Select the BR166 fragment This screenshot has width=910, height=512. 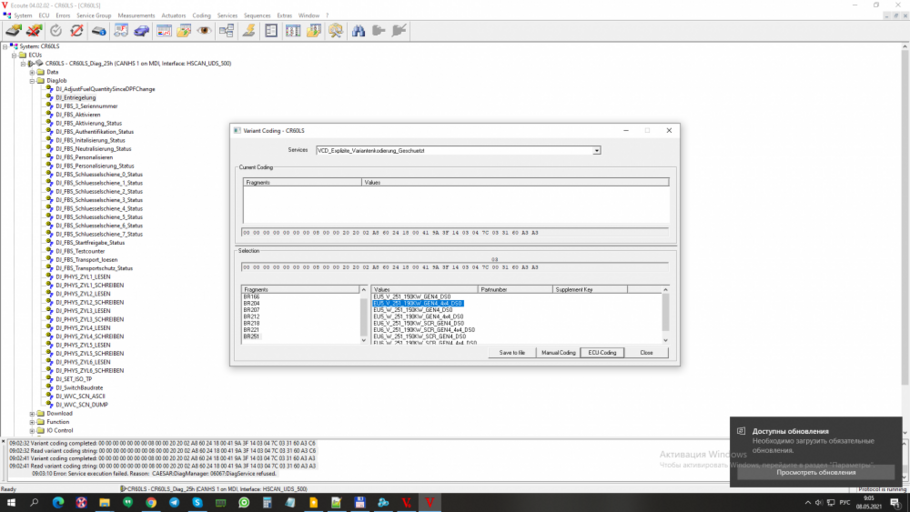[251, 297]
